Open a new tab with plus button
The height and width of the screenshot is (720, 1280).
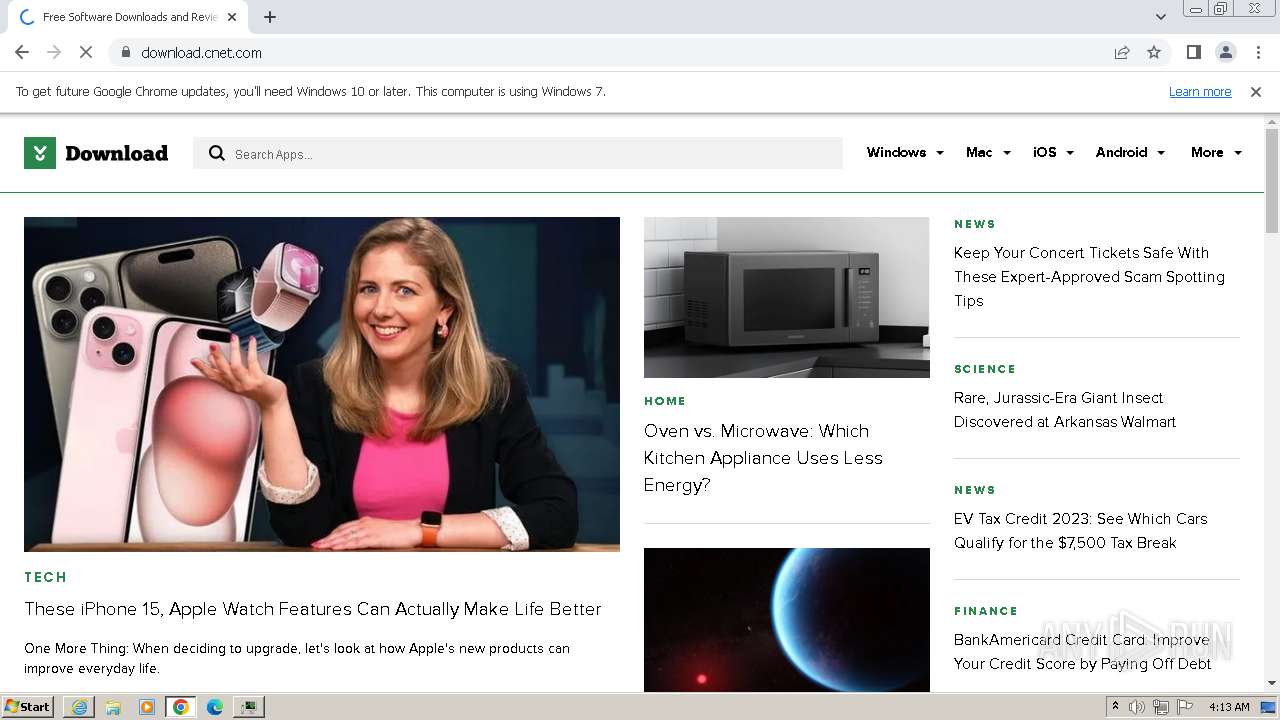pyautogui.click(x=270, y=17)
